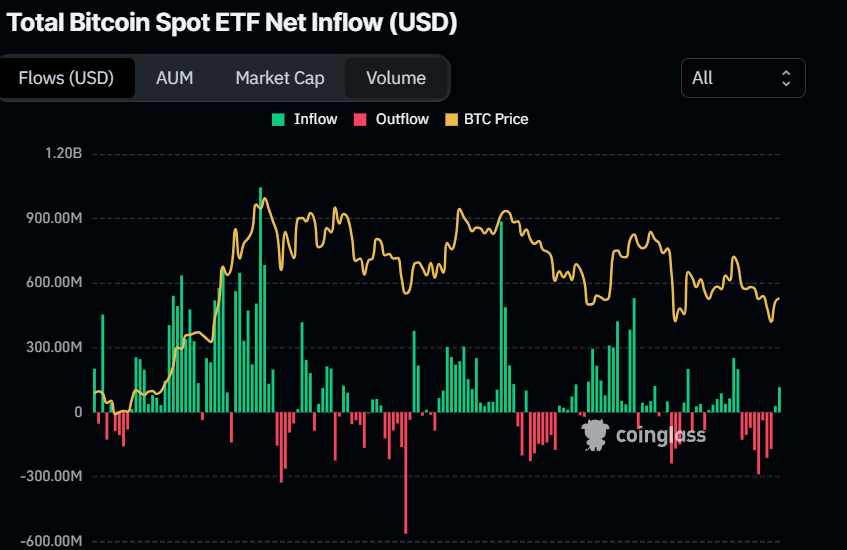The width and height of the screenshot is (847, 550).
Task: Click the 1.20B y-axis label
Action: coord(63,154)
